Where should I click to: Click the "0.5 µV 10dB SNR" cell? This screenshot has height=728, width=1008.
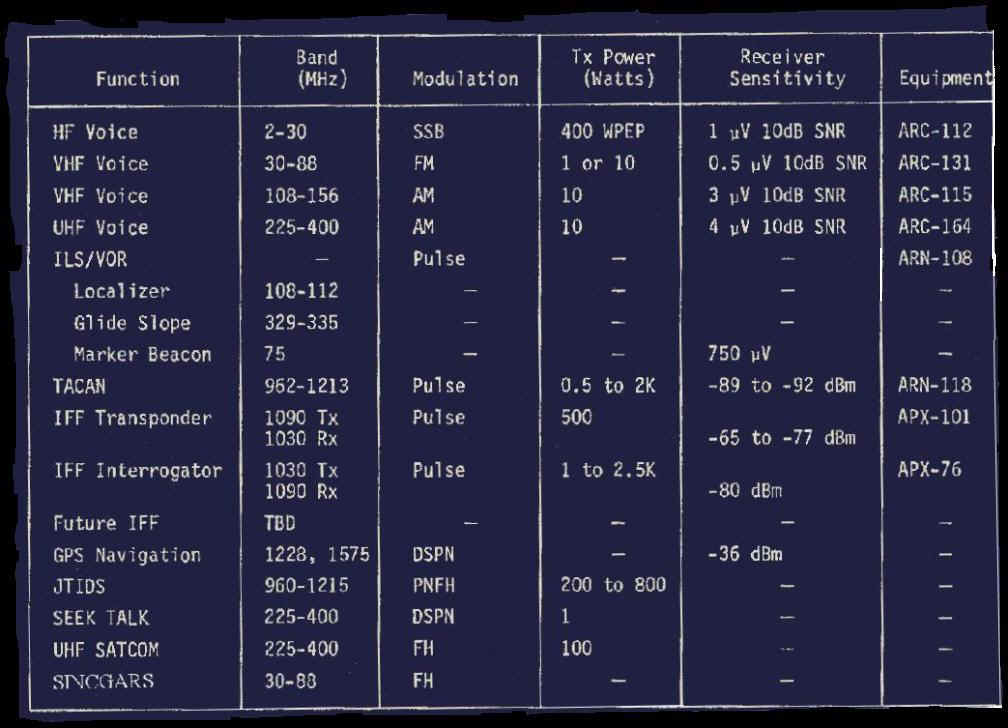point(788,163)
